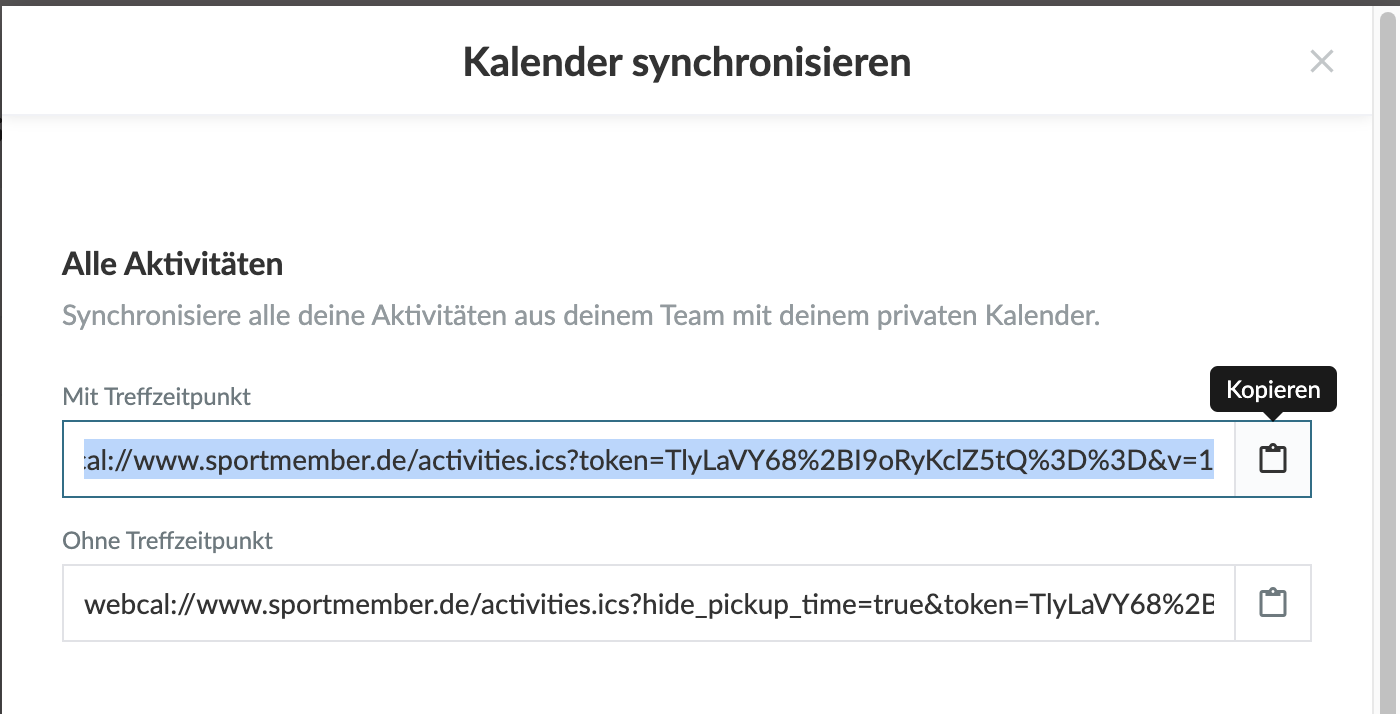Click "hide_pickup_time=true" in the second URL

(754, 603)
